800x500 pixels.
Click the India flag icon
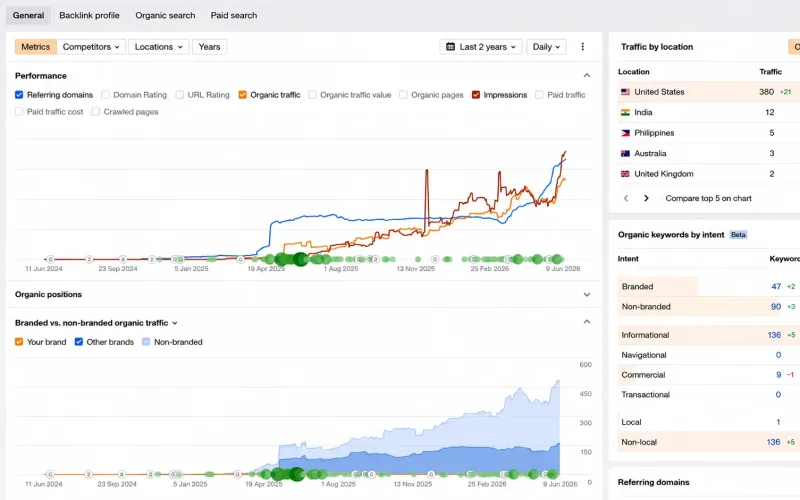tap(625, 112)
